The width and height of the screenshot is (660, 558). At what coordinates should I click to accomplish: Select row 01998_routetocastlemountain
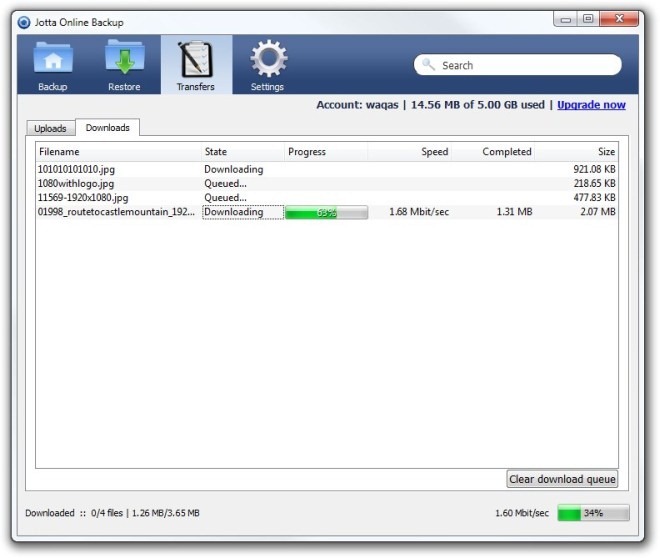327,212
